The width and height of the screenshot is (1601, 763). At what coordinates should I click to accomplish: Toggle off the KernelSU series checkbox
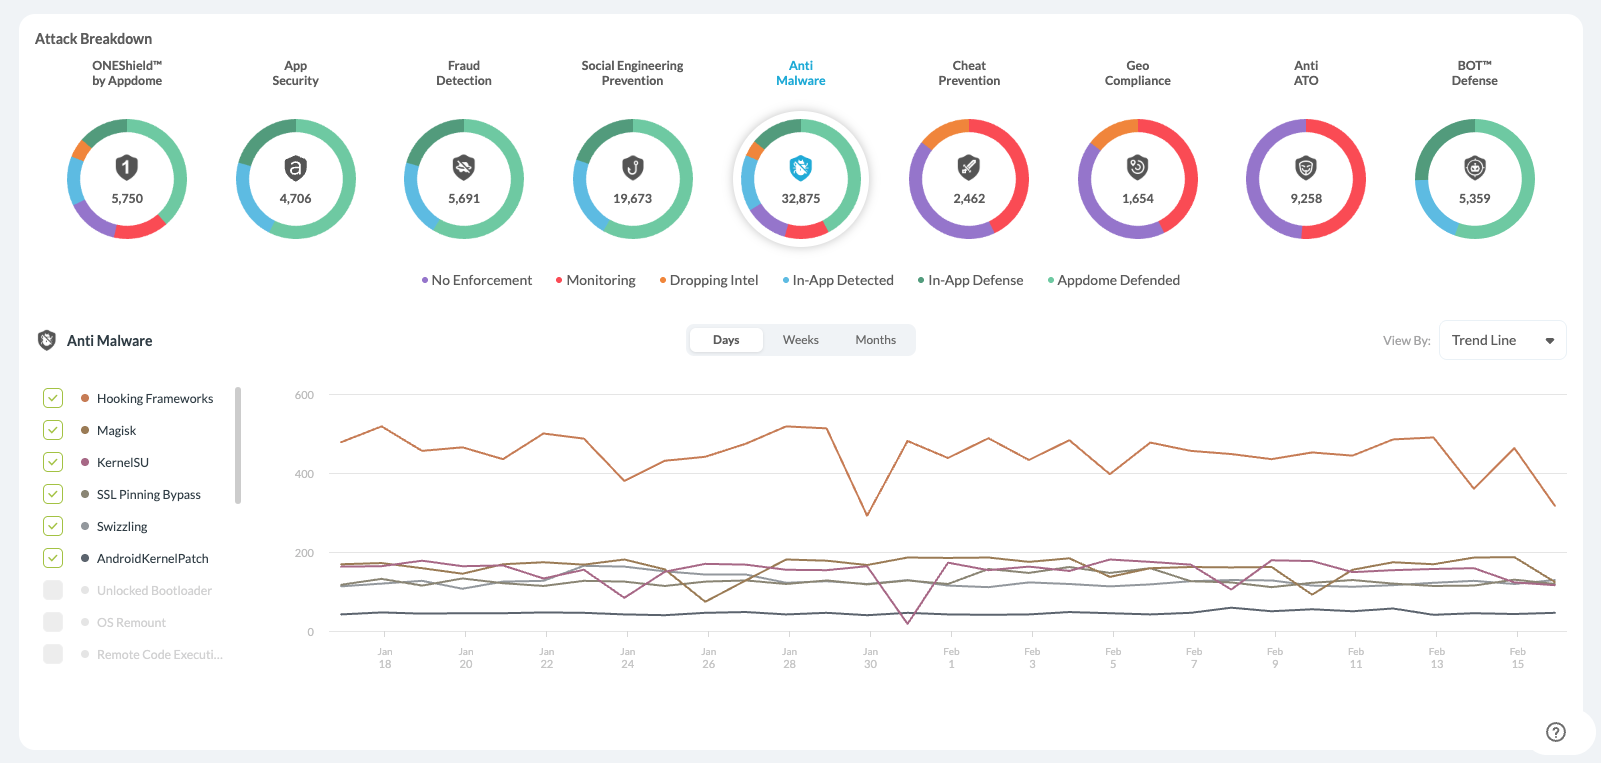(53, 462)
